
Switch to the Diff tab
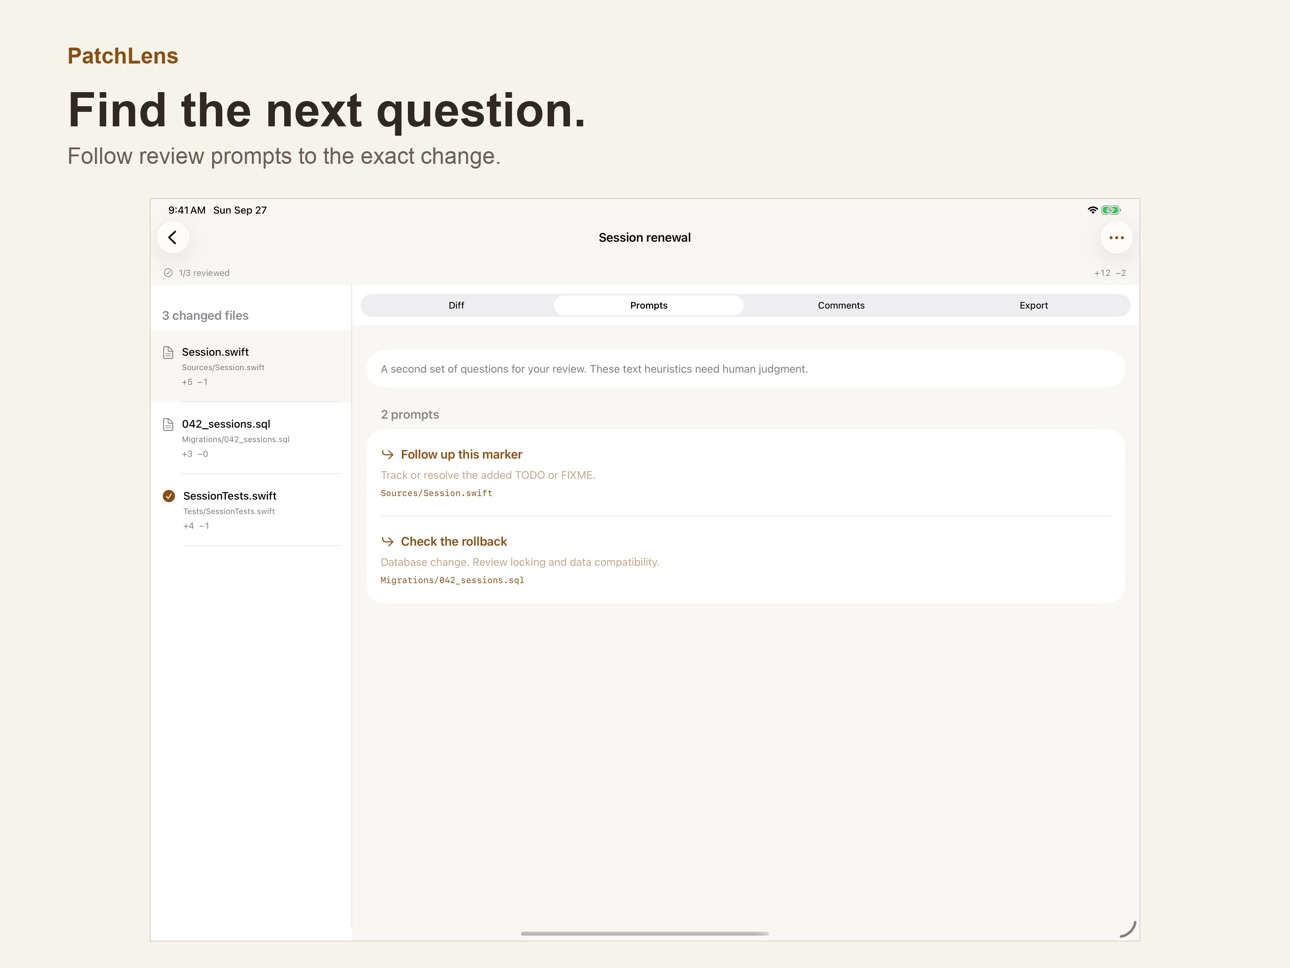click(x=456, y=306)
